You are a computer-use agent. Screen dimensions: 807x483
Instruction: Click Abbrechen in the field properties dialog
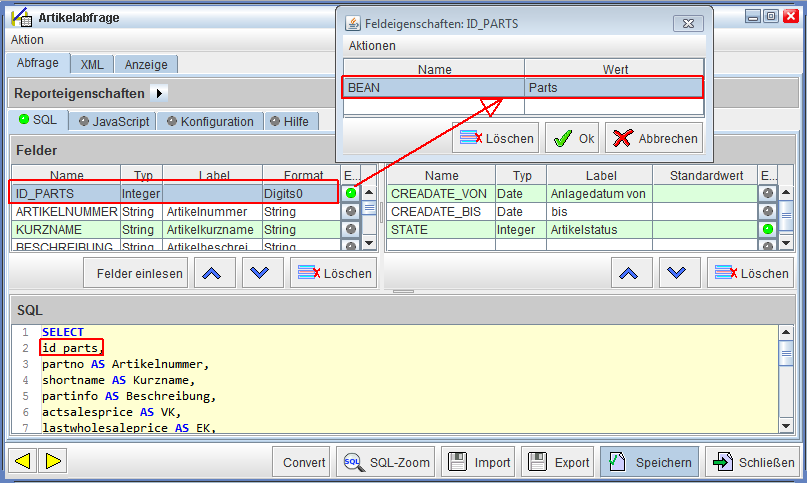click(x=654, y=138)
